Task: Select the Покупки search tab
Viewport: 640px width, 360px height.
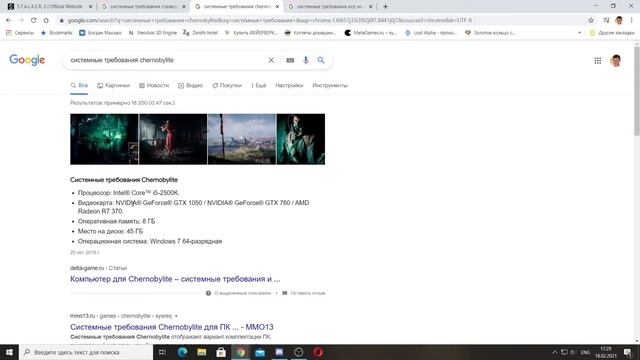Action: pyautogui.click(x=227, y=85)
